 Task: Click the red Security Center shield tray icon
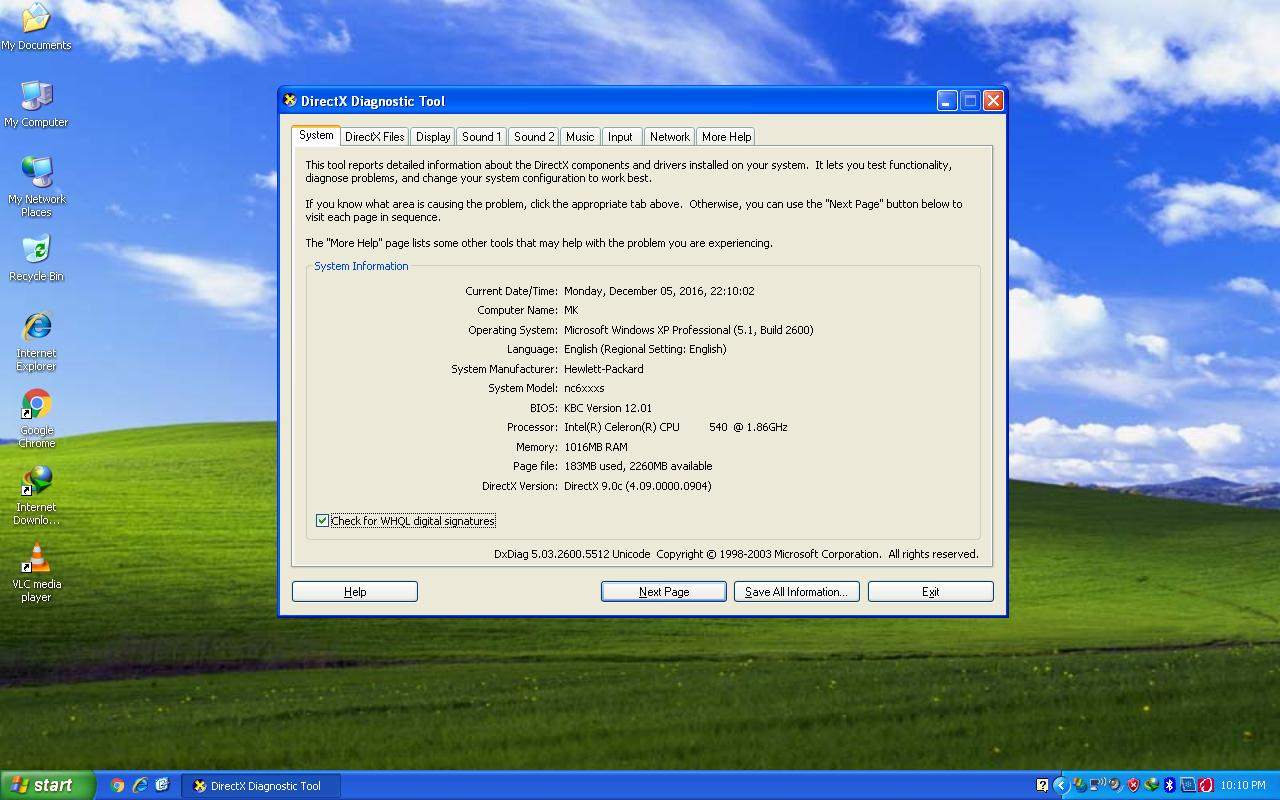1133,785
